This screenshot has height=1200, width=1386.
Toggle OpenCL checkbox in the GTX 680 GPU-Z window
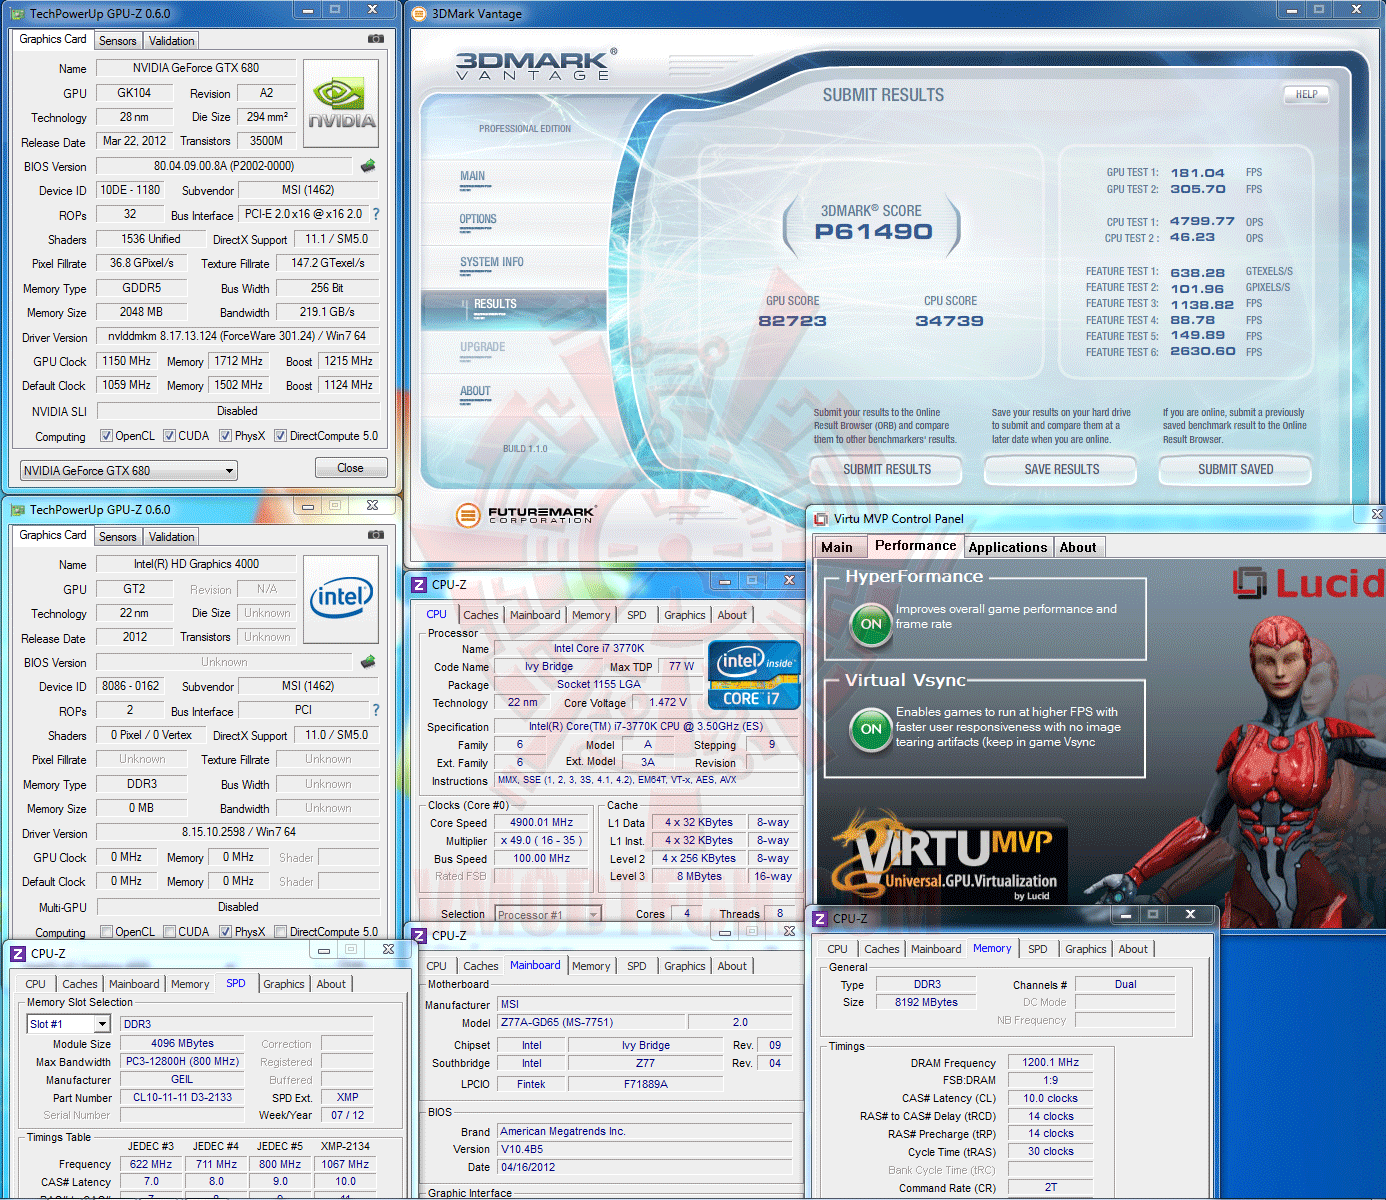click(x=106, y=436)
